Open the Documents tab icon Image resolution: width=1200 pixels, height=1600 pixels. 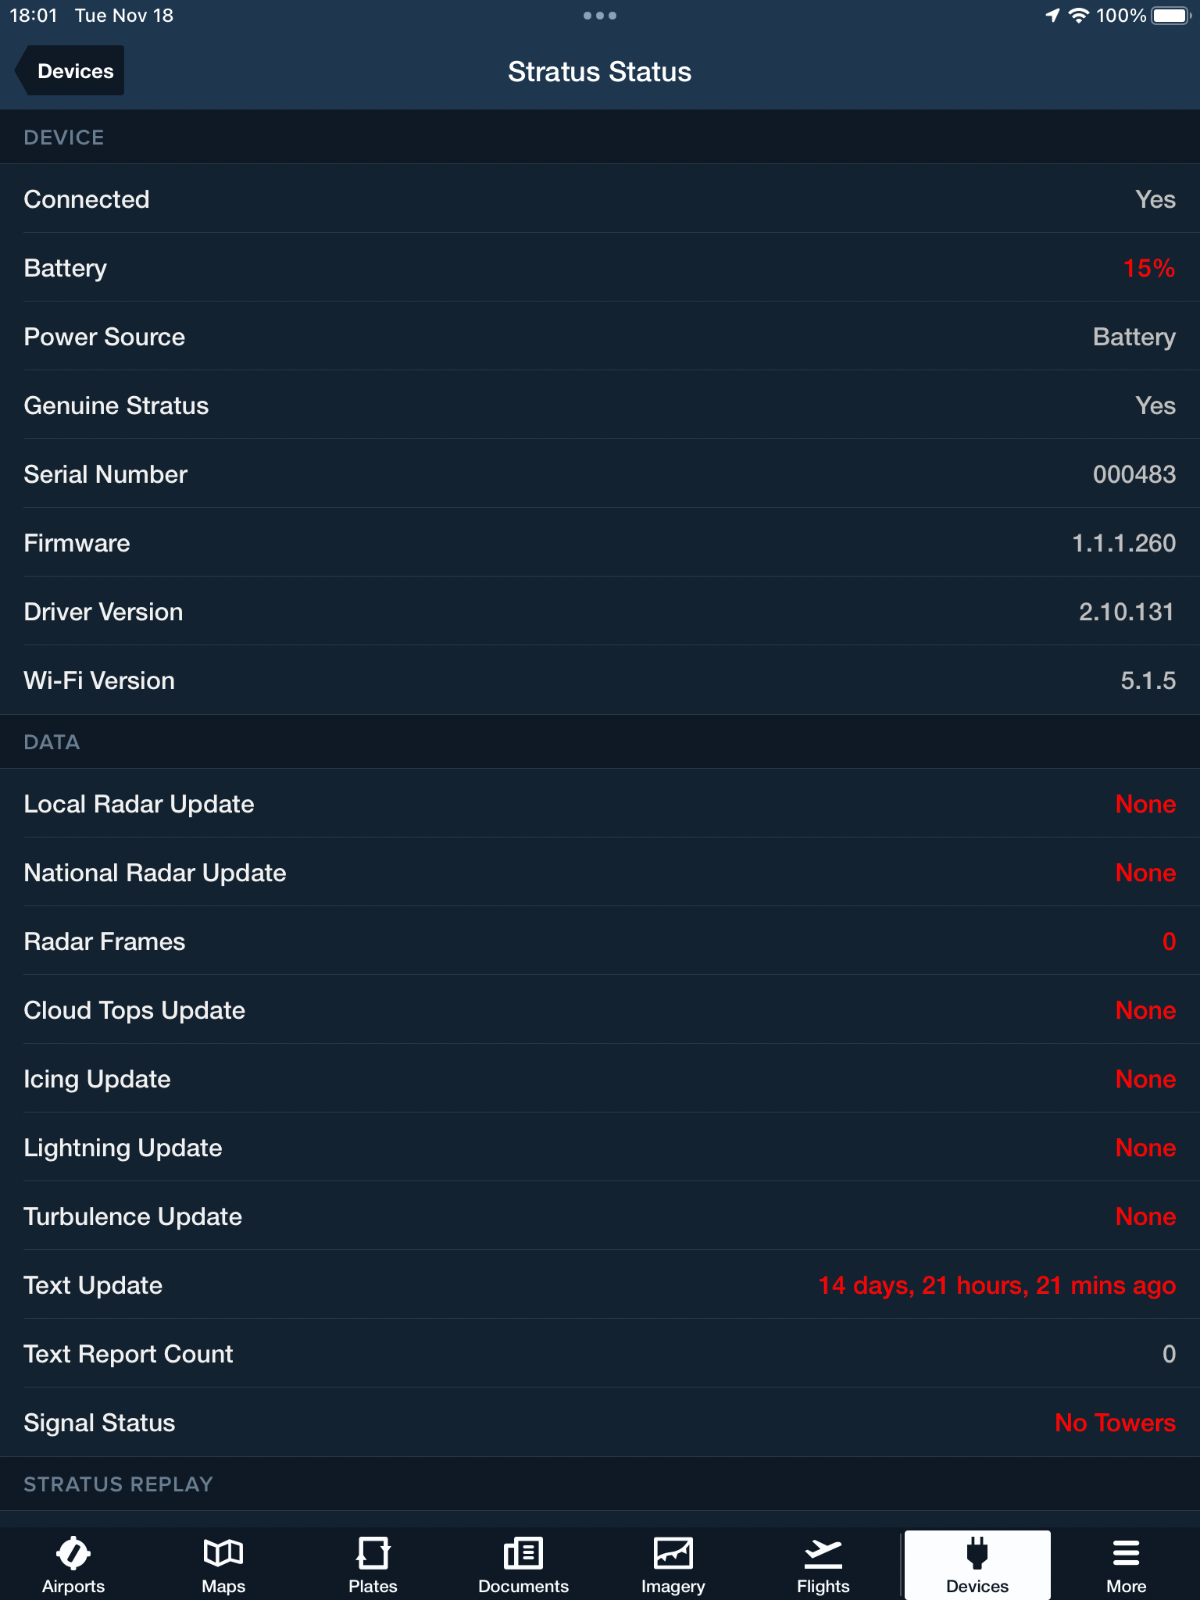click(523, 1553)
